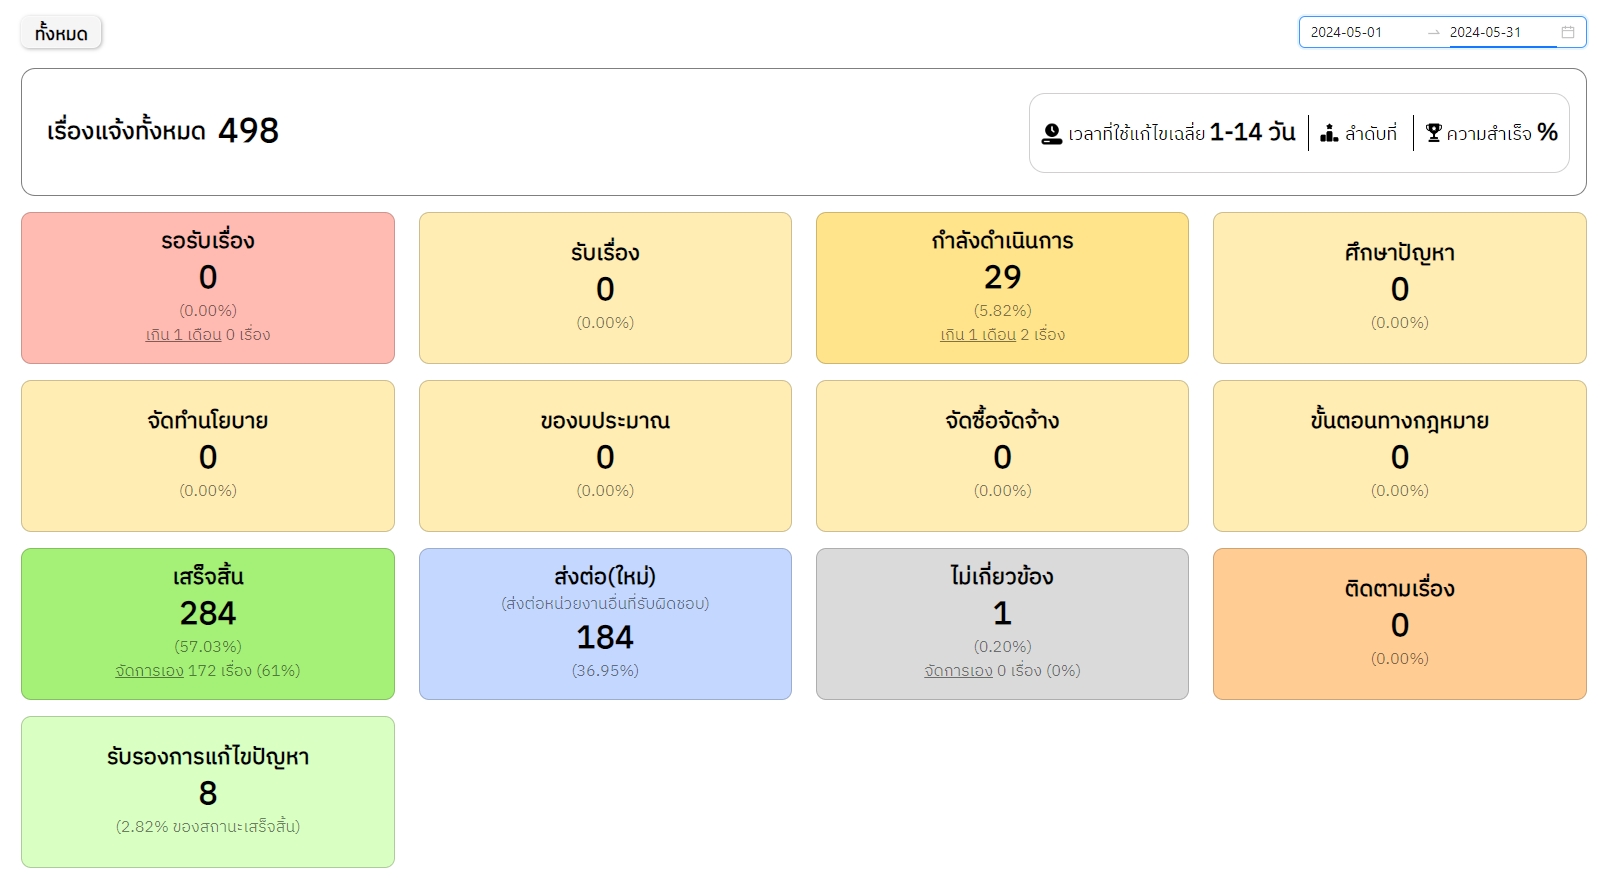The width and height of the screenshot is (1605, 878).
Task: Click the average resolution time person icon
Action: (x=1051, y=133)
